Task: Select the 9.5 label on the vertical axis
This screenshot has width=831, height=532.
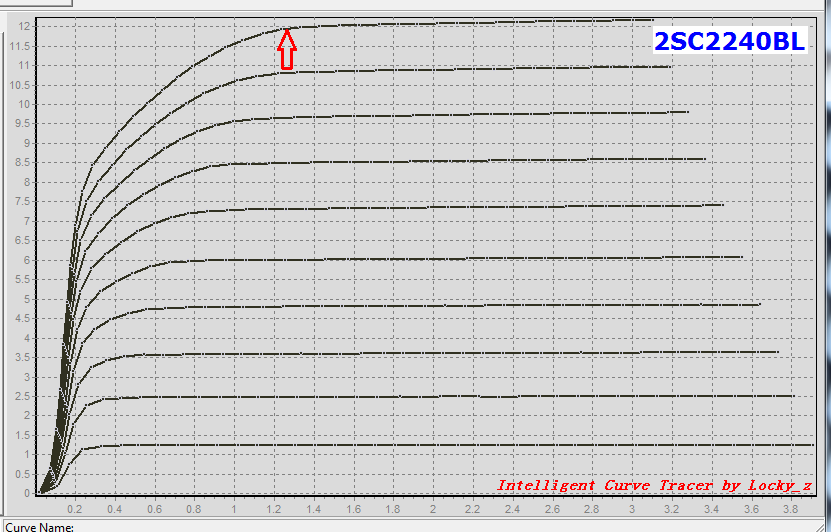Action: click(24, 124)
